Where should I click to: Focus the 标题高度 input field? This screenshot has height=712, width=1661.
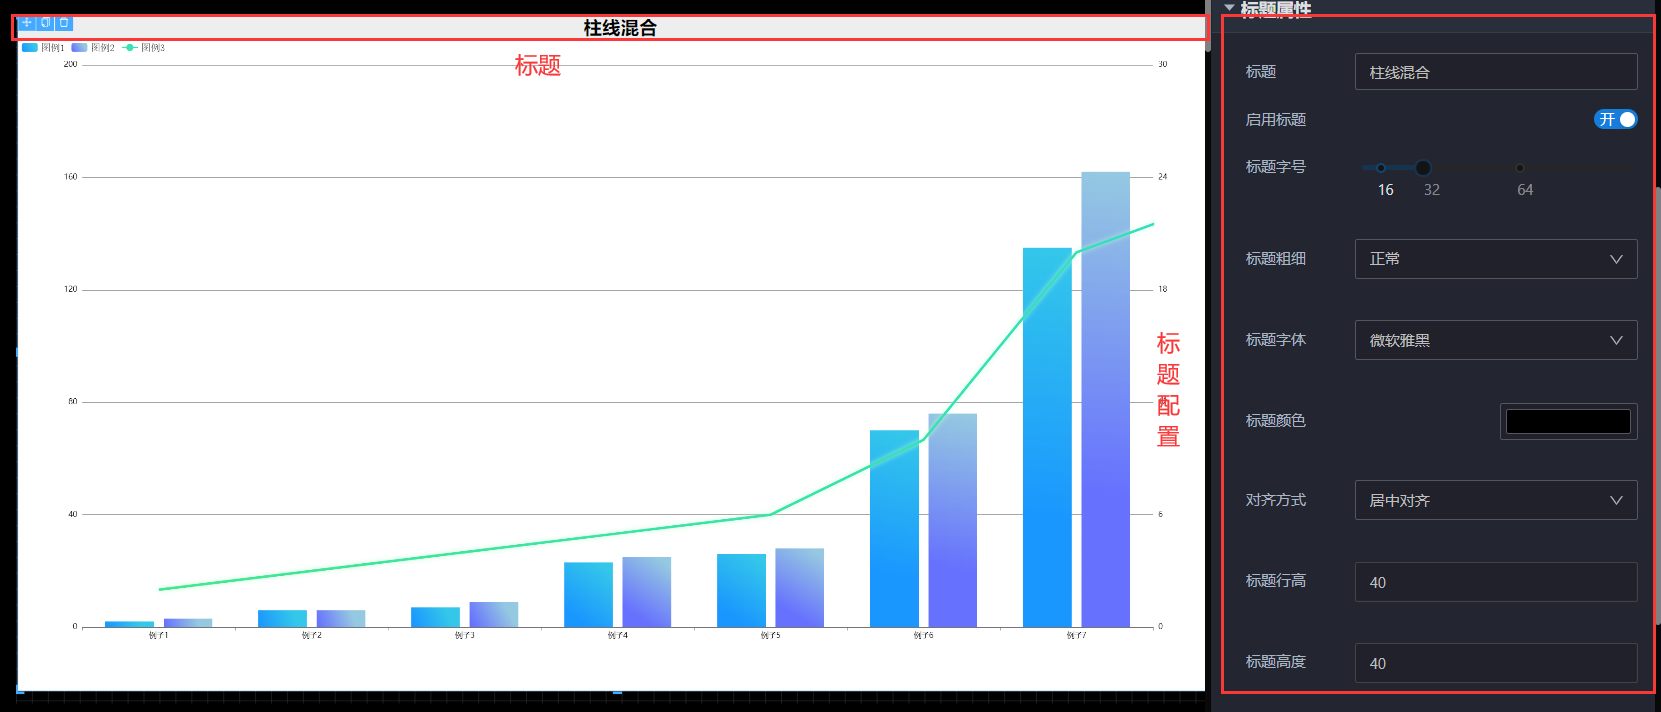coord(1495,663)
